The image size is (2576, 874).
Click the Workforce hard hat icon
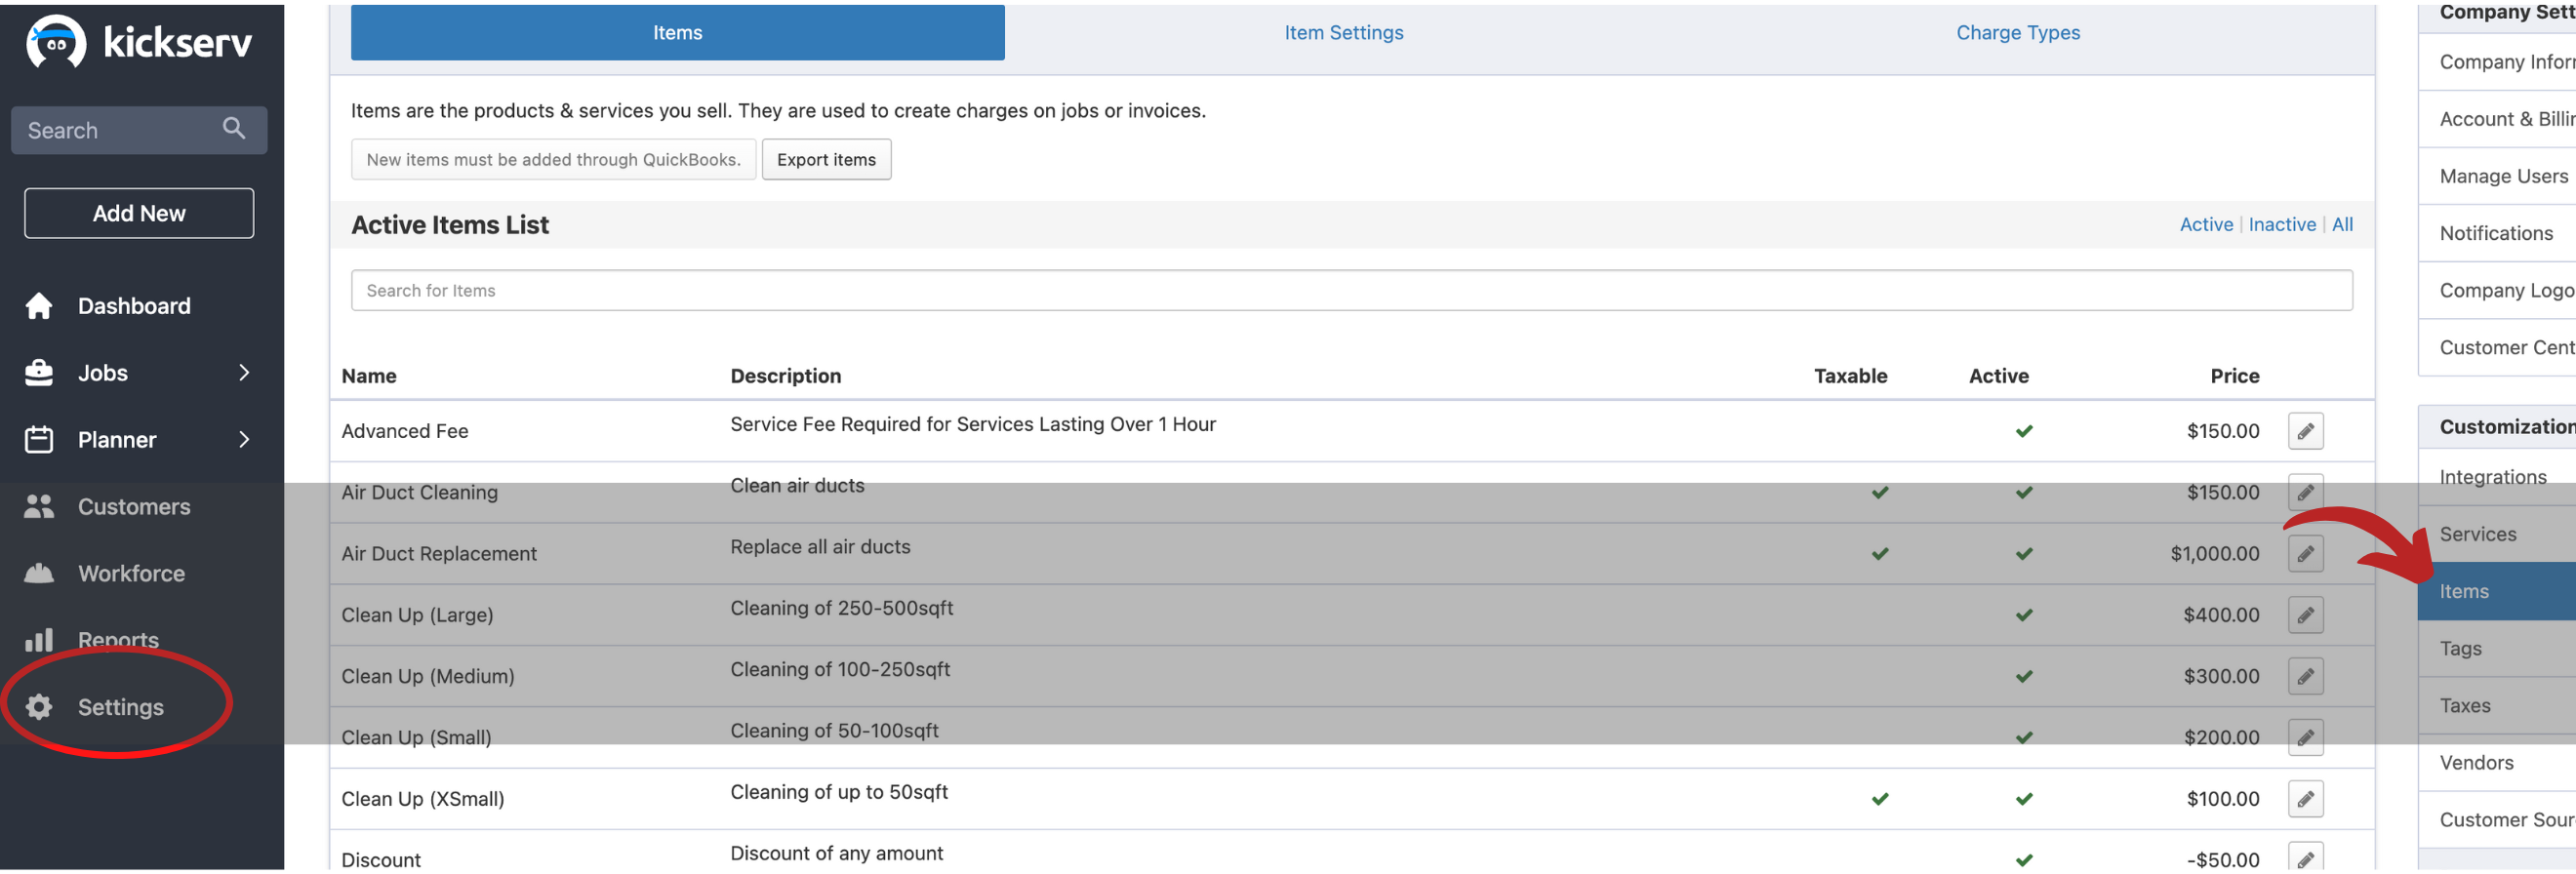coord(39,574)
